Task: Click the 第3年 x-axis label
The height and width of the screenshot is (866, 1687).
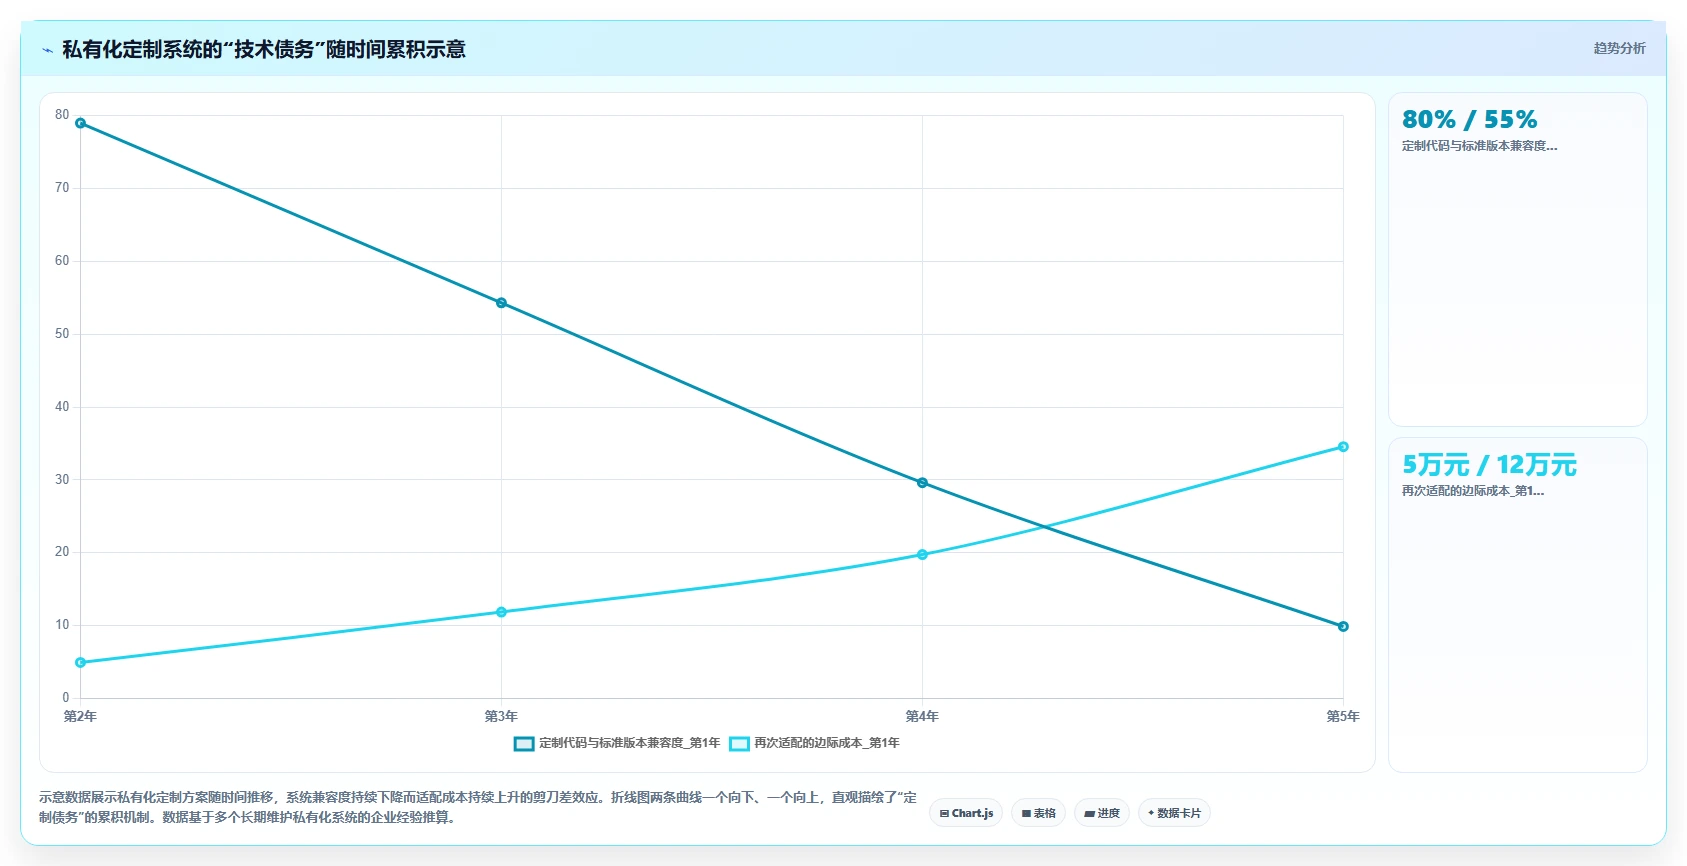Action: click(501, 716)
